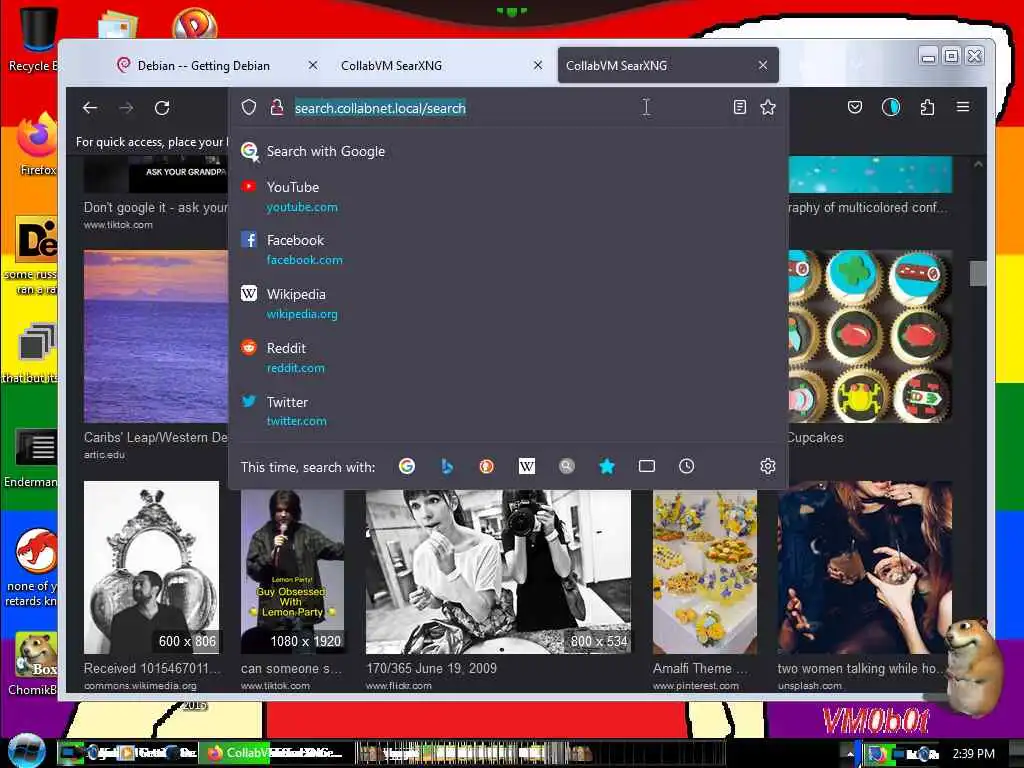Open the Pocket save icon
Image resolution: width=1024 pixels, height=768 pixels.
[x=855, y=107]
